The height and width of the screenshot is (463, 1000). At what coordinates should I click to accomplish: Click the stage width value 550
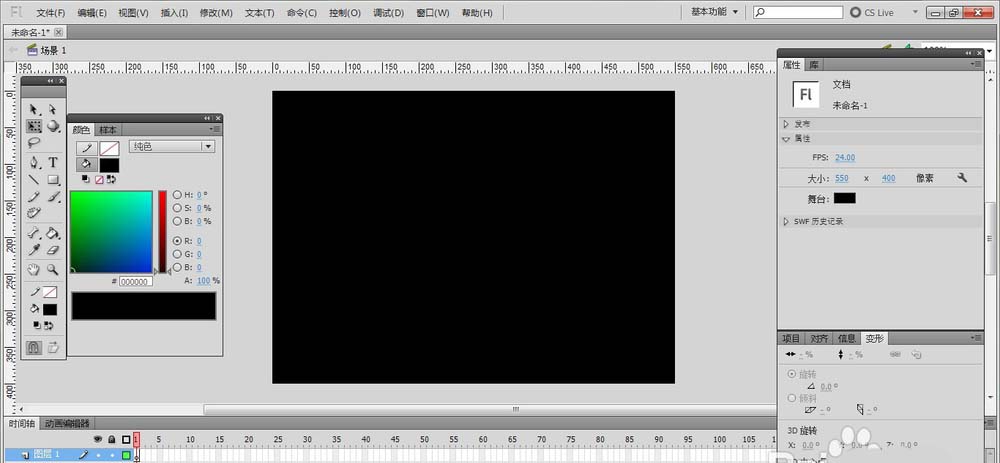click(x=842, y=179)
